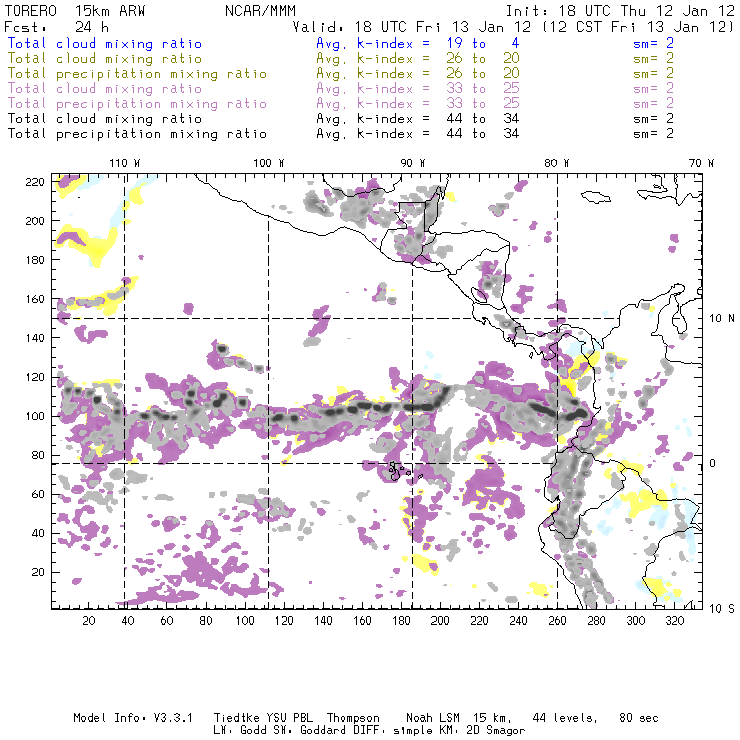Click the '100 W' longitude label
This screenshot has height=740, width=740.
click(x=269, y=163)
